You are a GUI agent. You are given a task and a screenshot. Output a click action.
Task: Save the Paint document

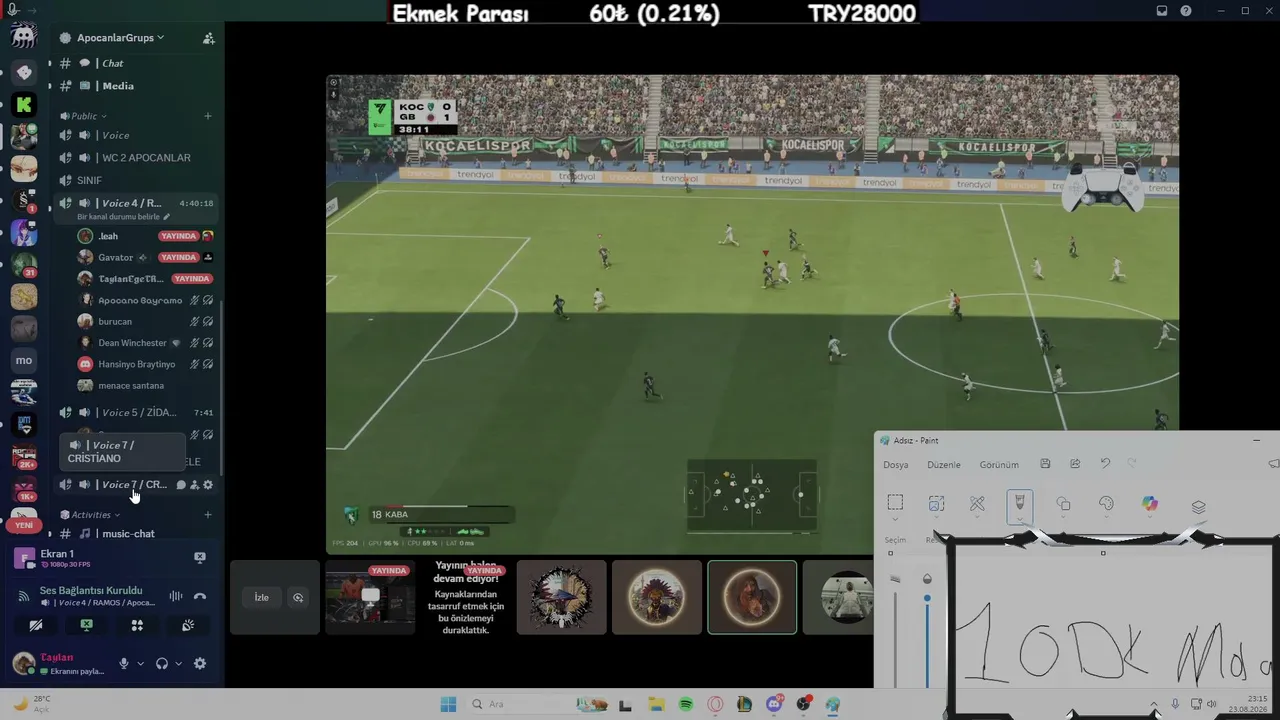coord(1045,464)
